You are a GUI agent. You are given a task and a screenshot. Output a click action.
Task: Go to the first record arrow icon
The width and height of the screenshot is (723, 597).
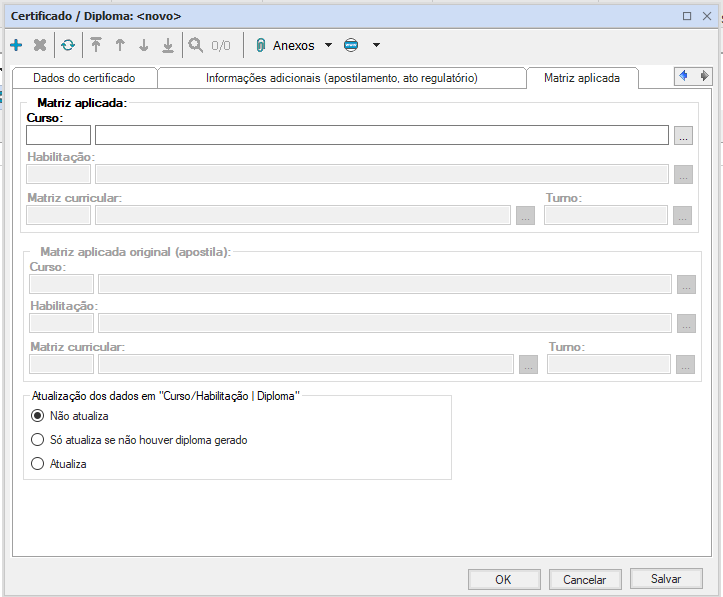point(96,45)
